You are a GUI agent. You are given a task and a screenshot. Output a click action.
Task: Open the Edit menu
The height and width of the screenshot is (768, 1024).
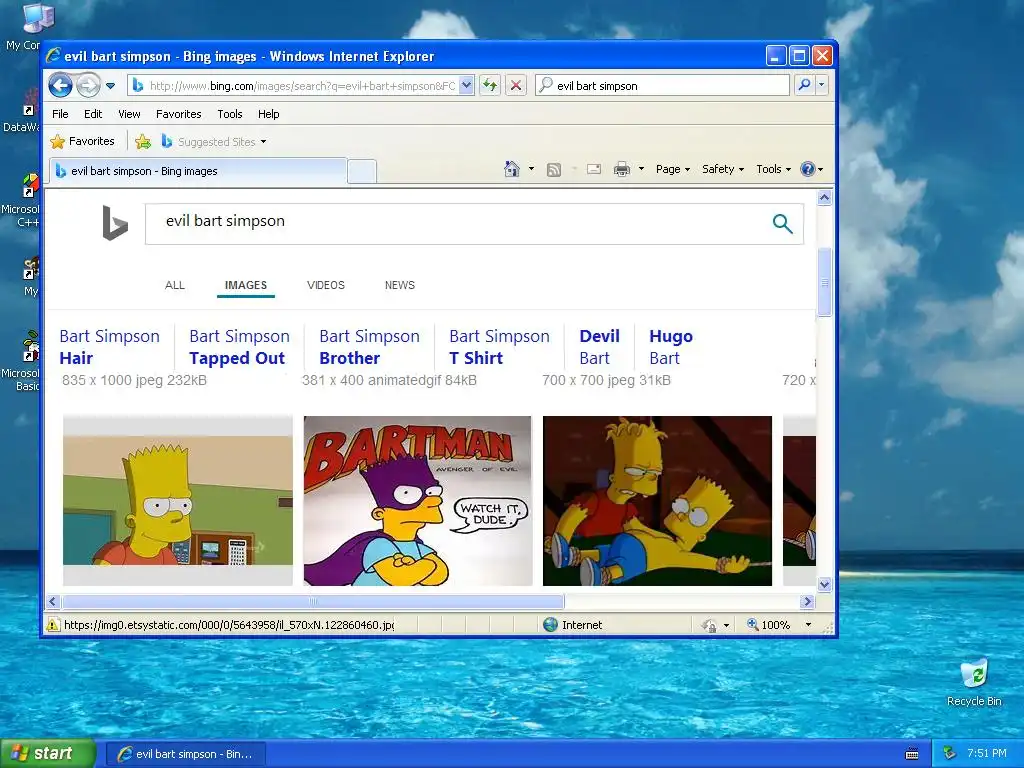pyautogui.click(x=93, y=114)
